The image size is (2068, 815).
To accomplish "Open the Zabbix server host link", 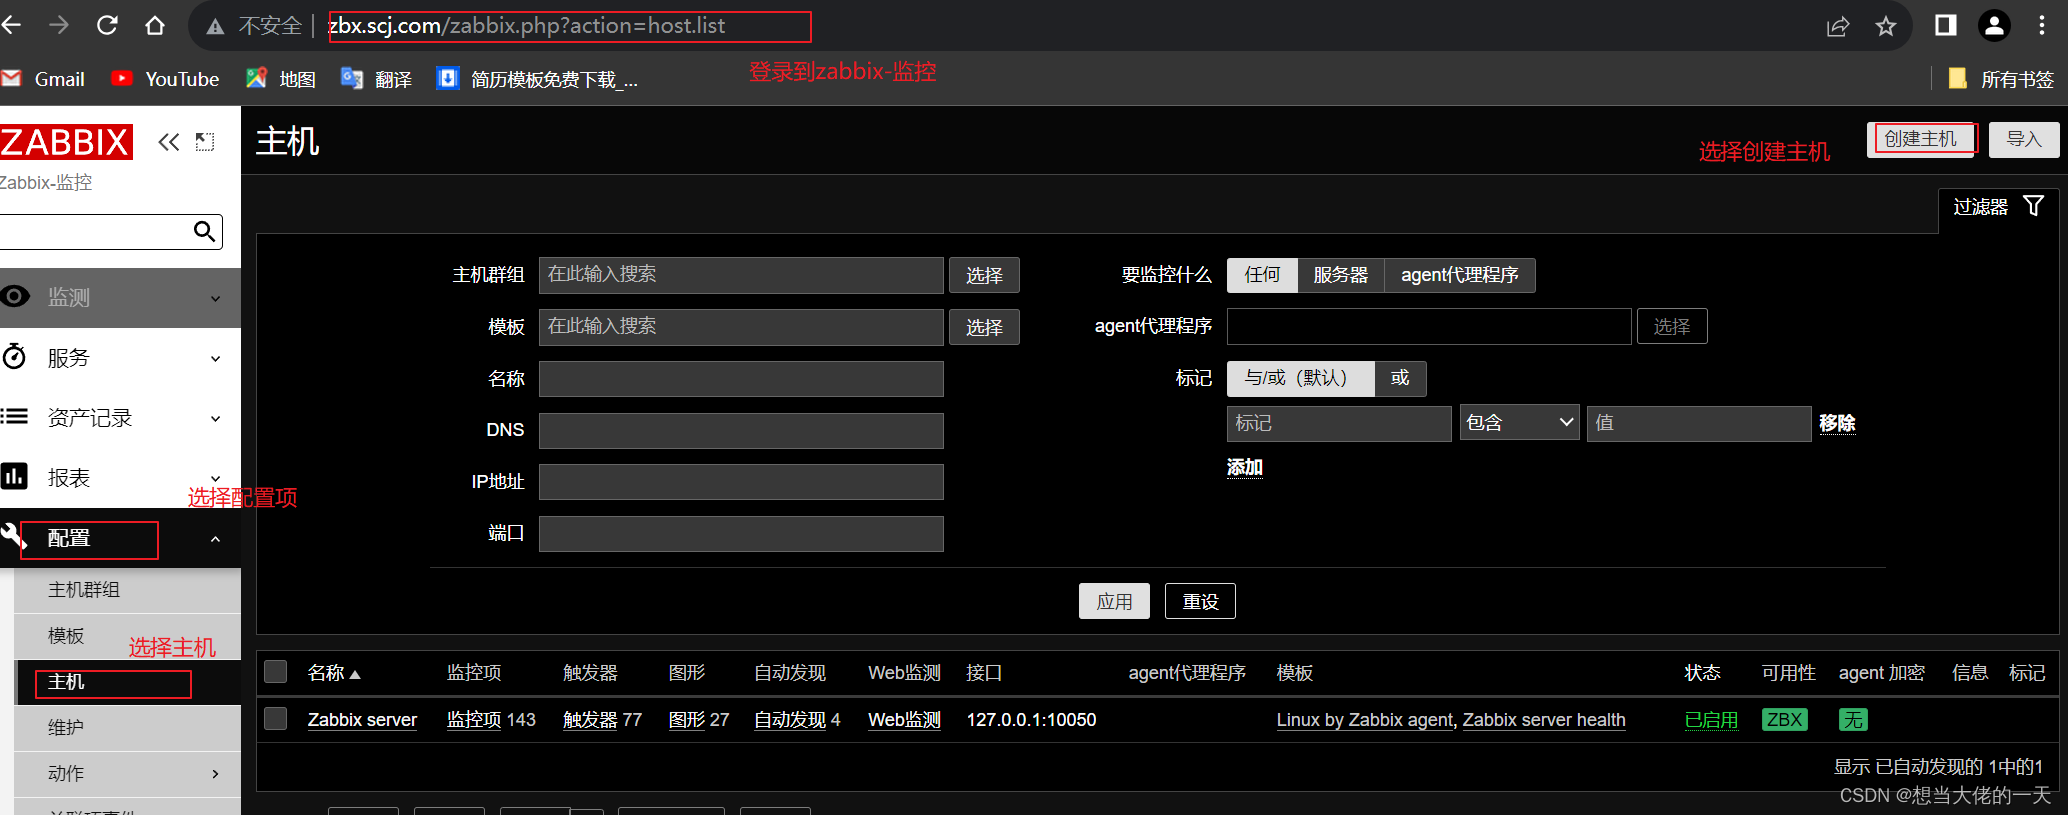I will (362, 720).
